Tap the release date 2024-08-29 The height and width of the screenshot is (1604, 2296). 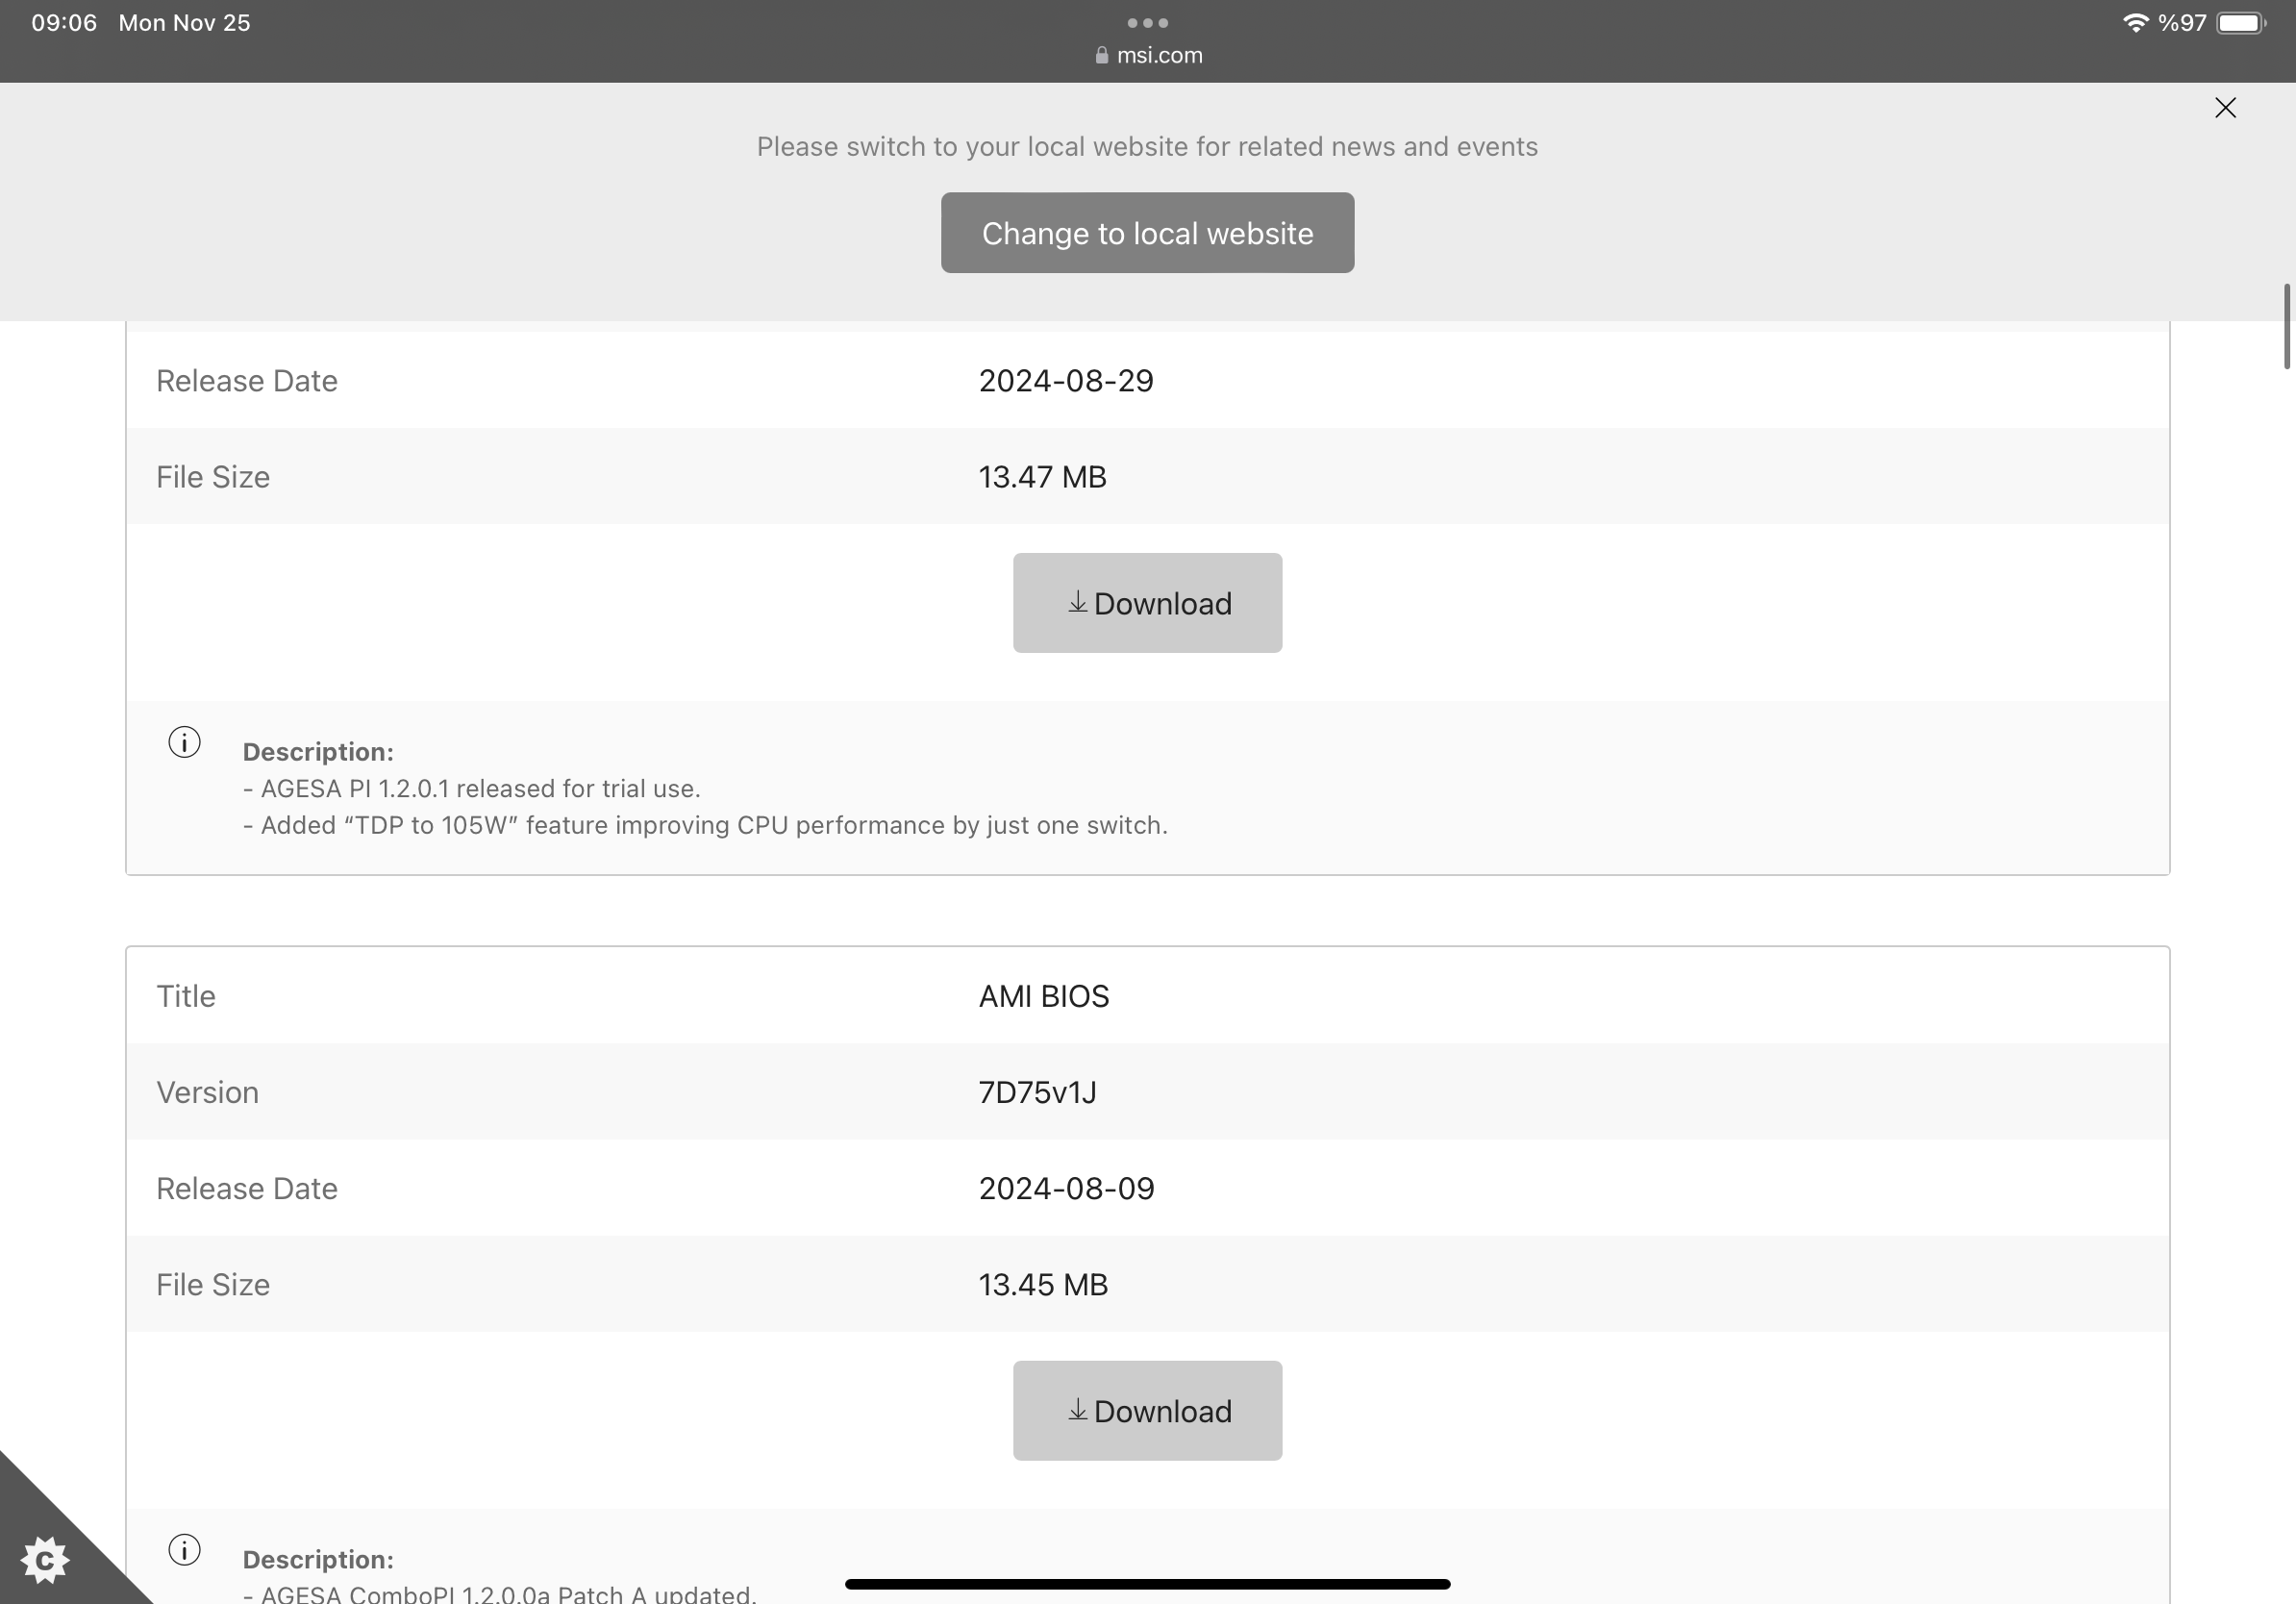(1065, 381)
